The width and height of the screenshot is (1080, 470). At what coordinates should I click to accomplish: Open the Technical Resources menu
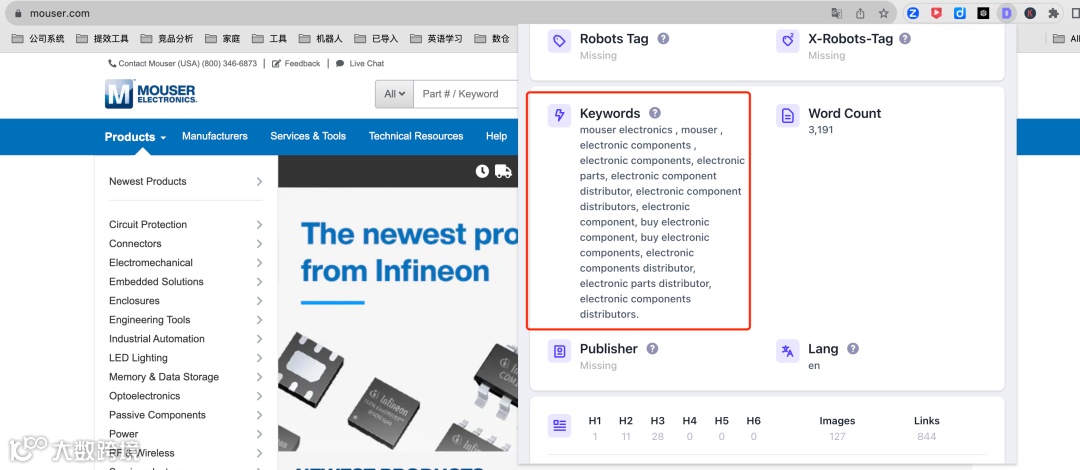click(x=416, y=136)
